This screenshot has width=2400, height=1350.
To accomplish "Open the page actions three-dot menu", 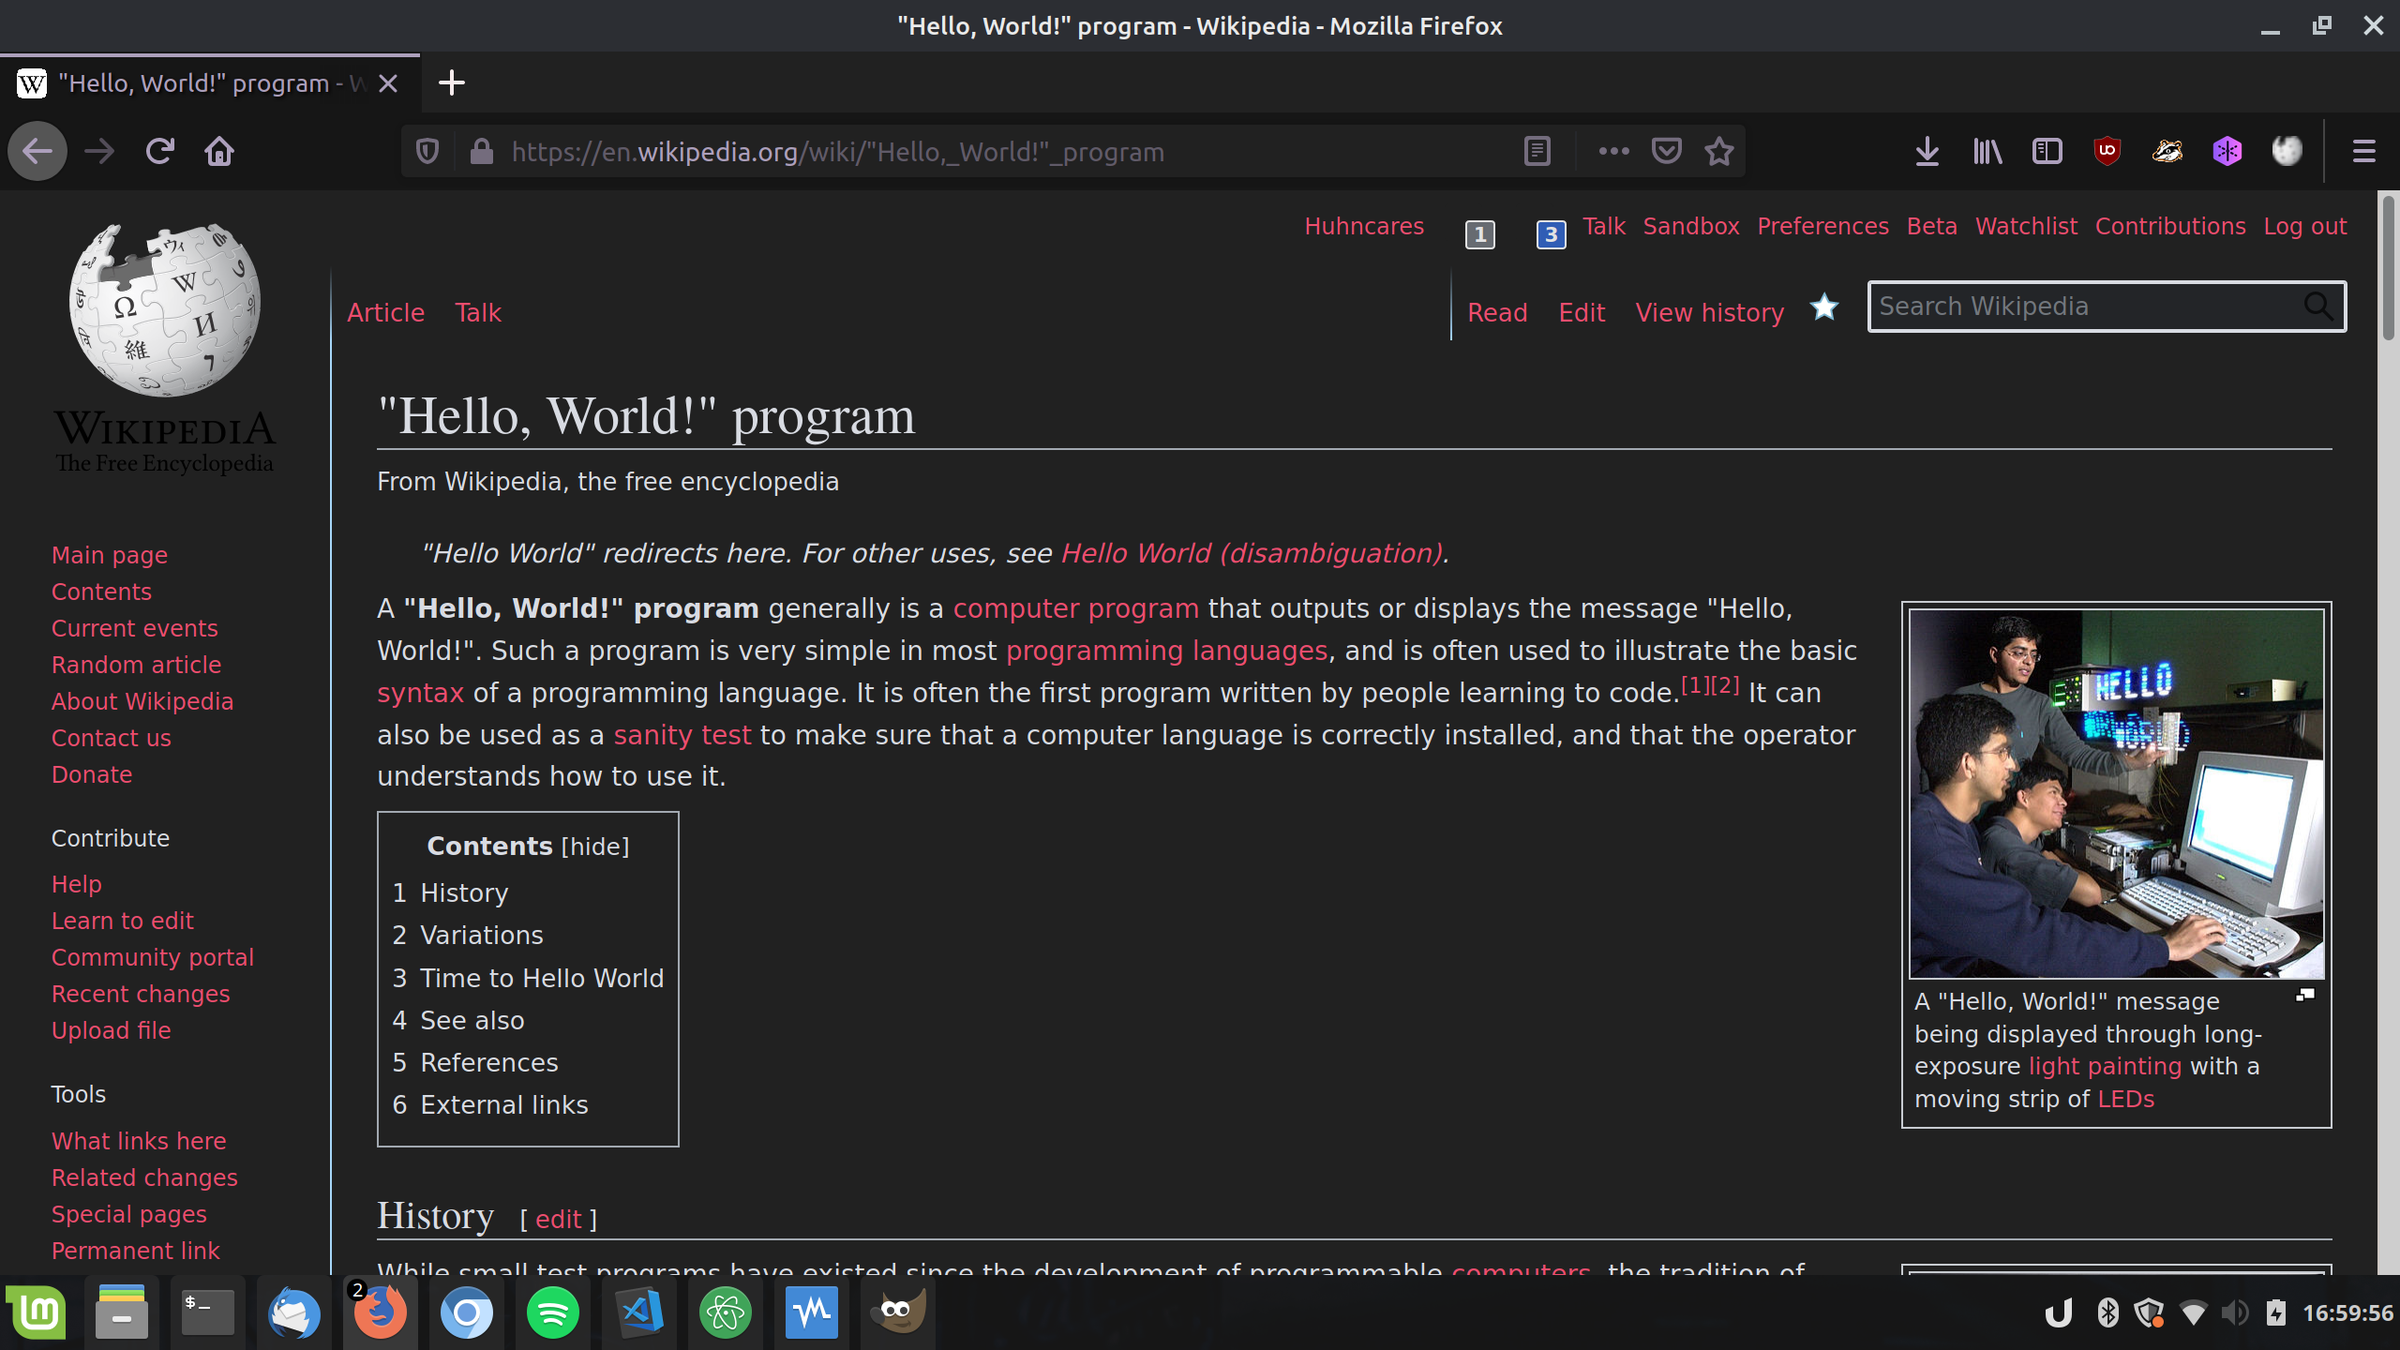I will (1613, 151).
